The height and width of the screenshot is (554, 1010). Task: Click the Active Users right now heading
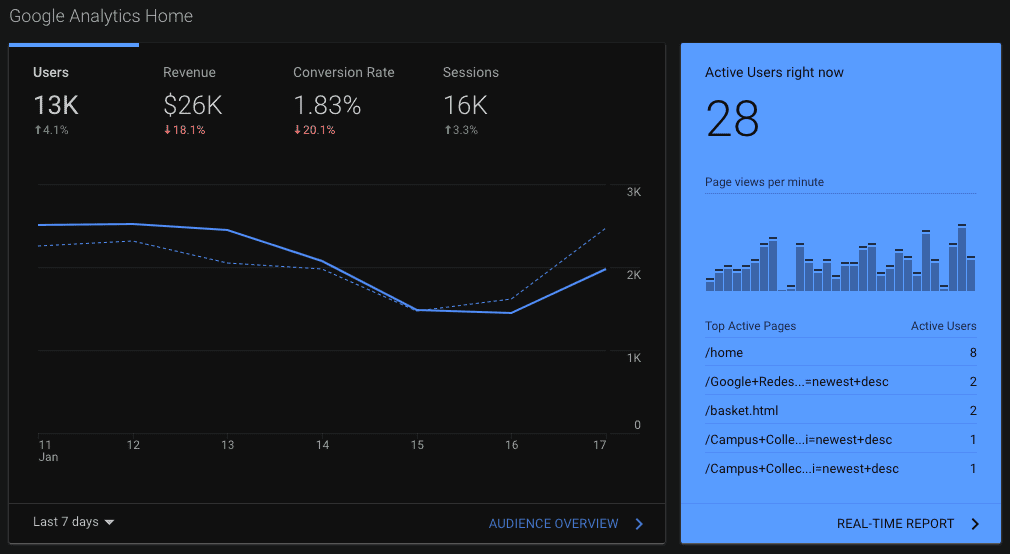coord(774,73)
